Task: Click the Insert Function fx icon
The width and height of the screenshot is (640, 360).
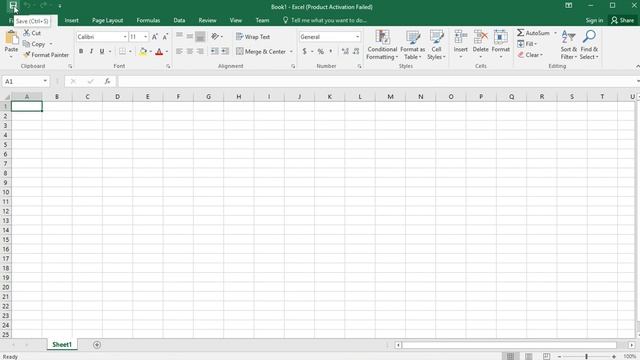Action: tap(107, 81)
